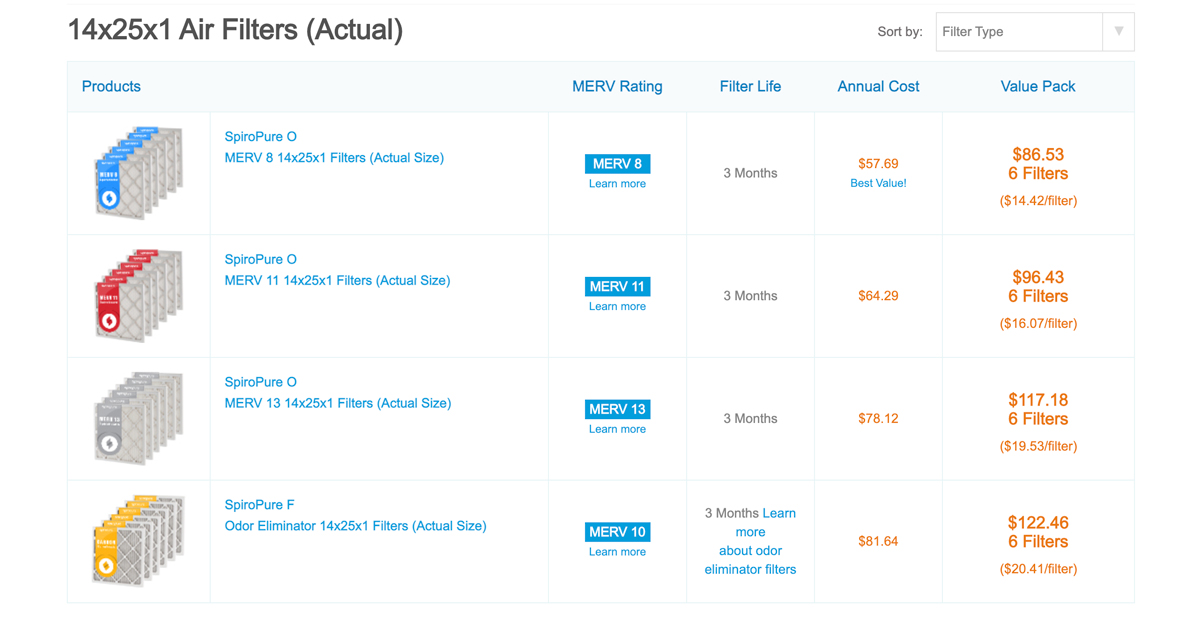Select the MERV 13 filter product image
1200x630 pixels.
coord(139,417)
